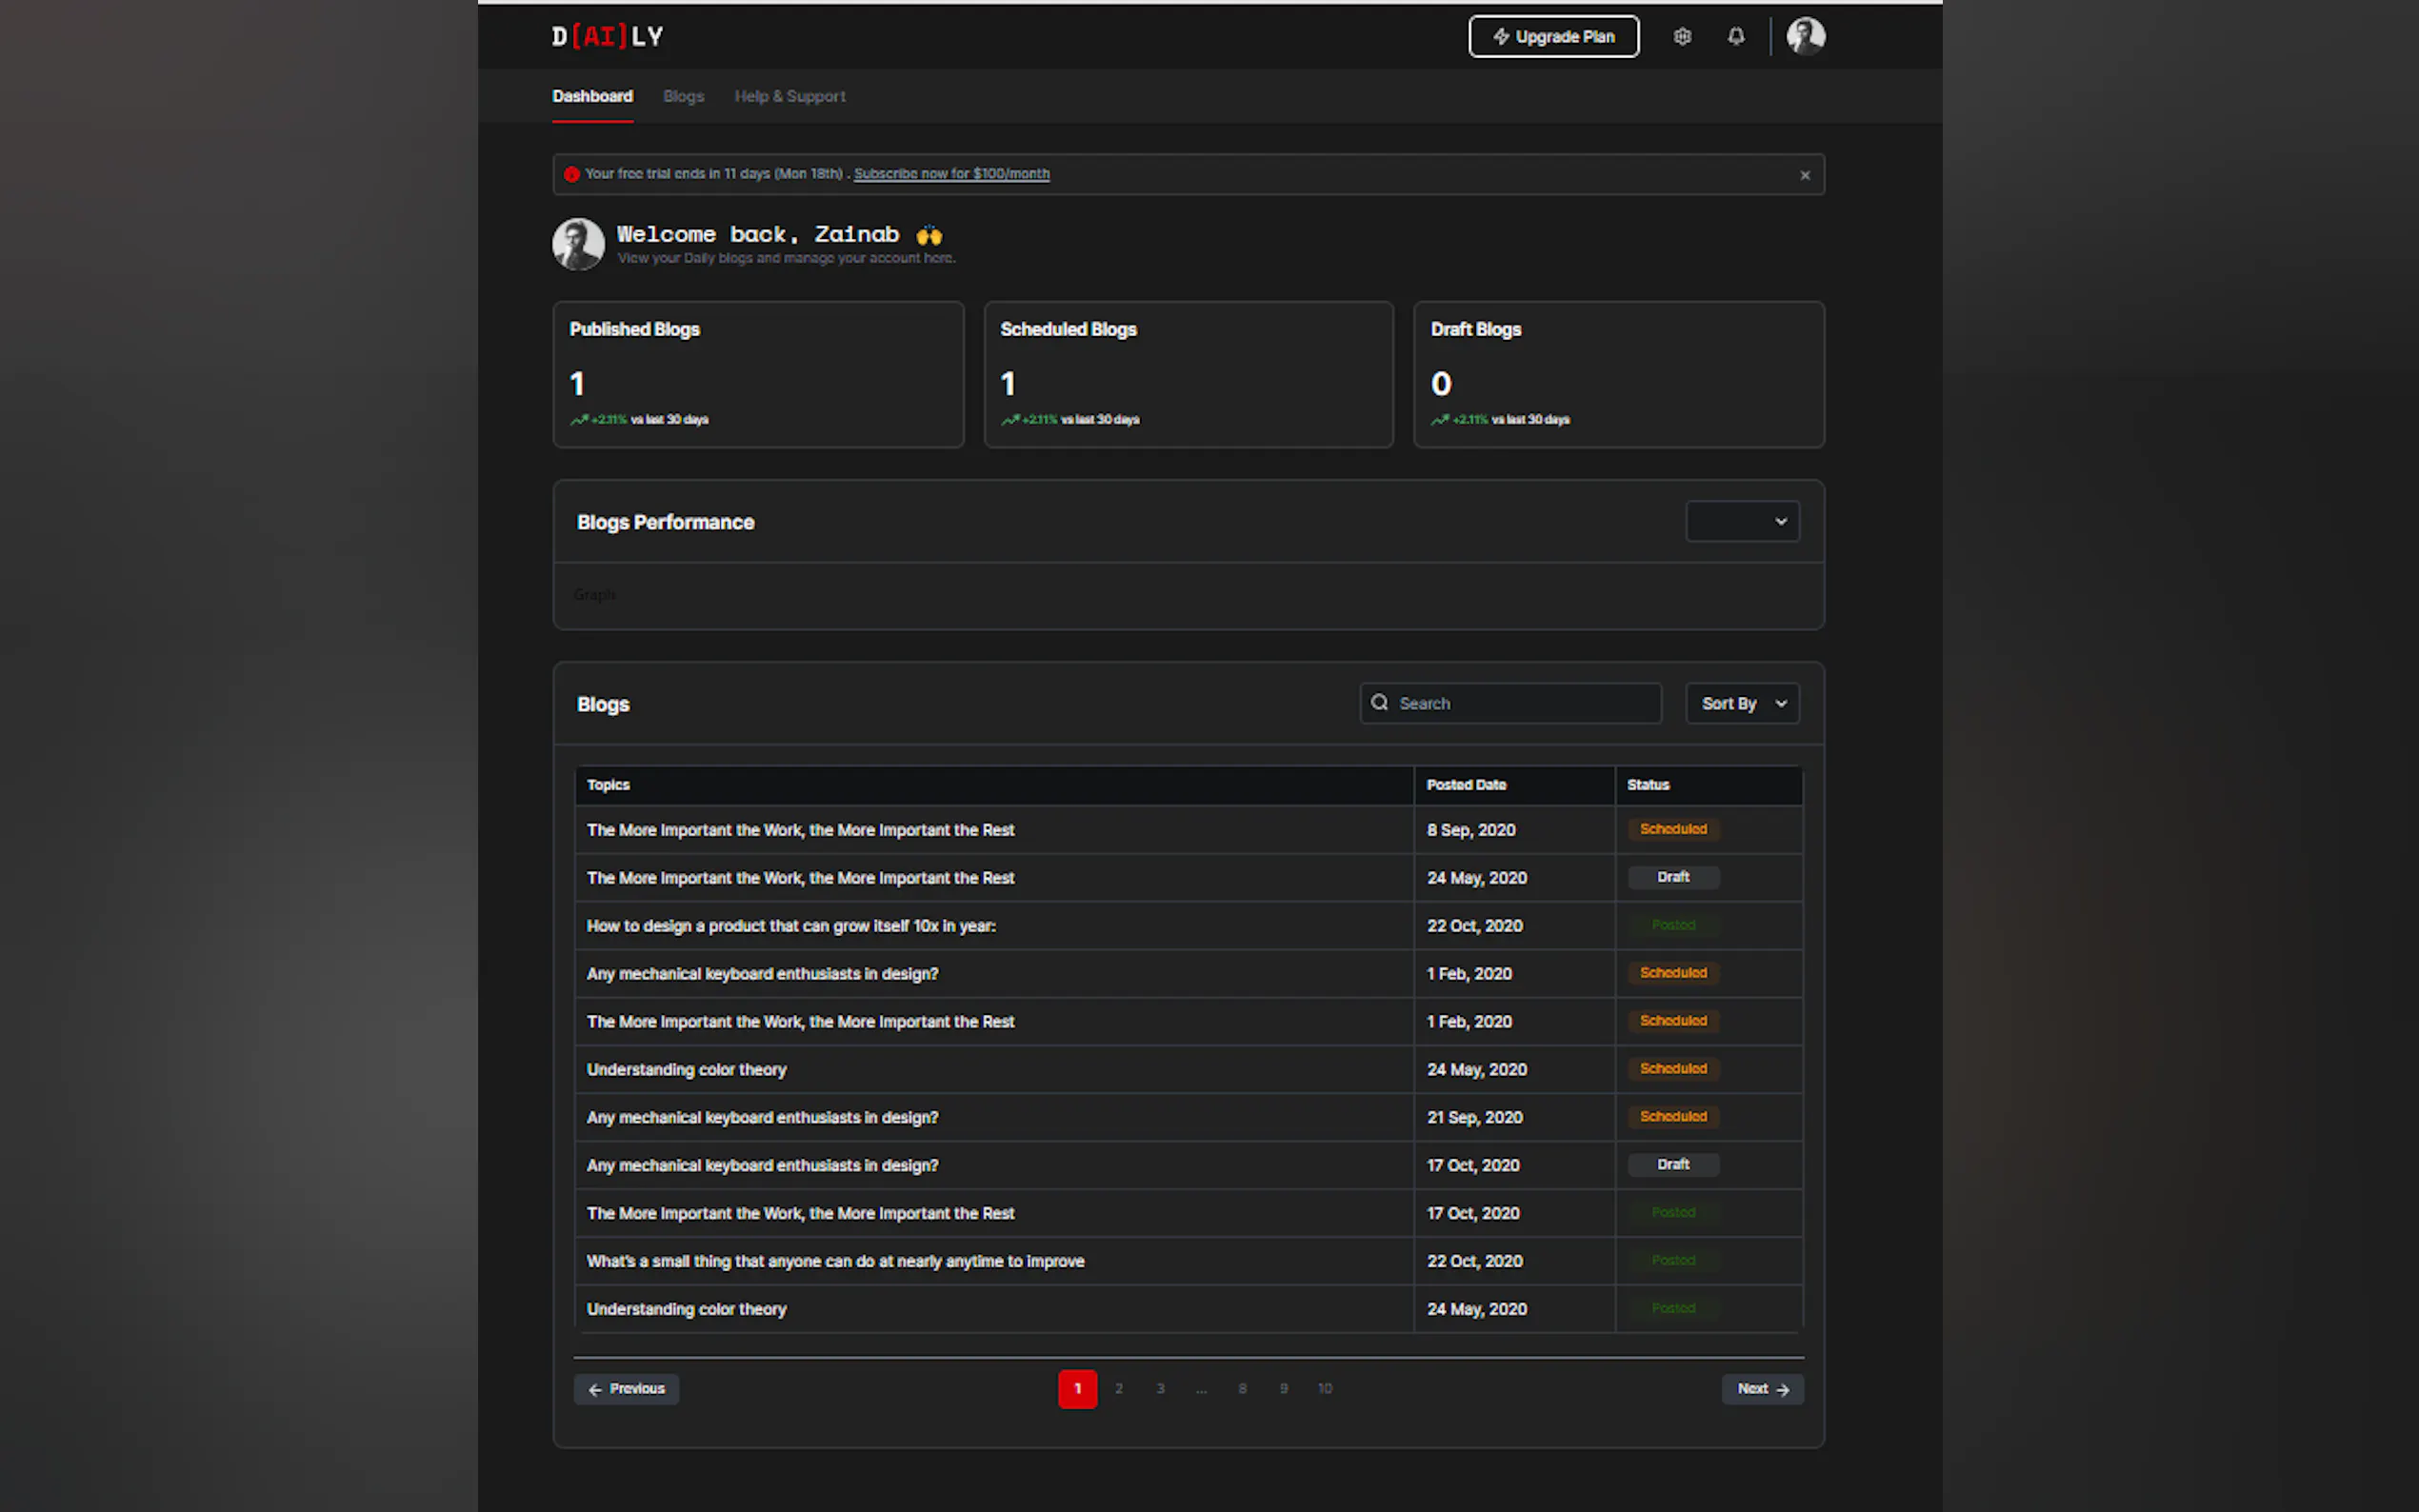Switch to the Blogs tab
Screen dimensions: 2419x1512
click(683, 96)
